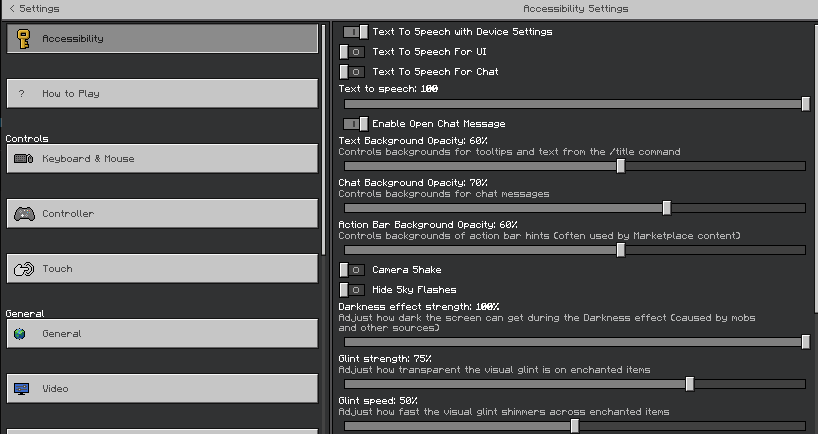Click the Keyboard & Mouse icon
Screen dimensions: 818x434
(x=23, y=159)
